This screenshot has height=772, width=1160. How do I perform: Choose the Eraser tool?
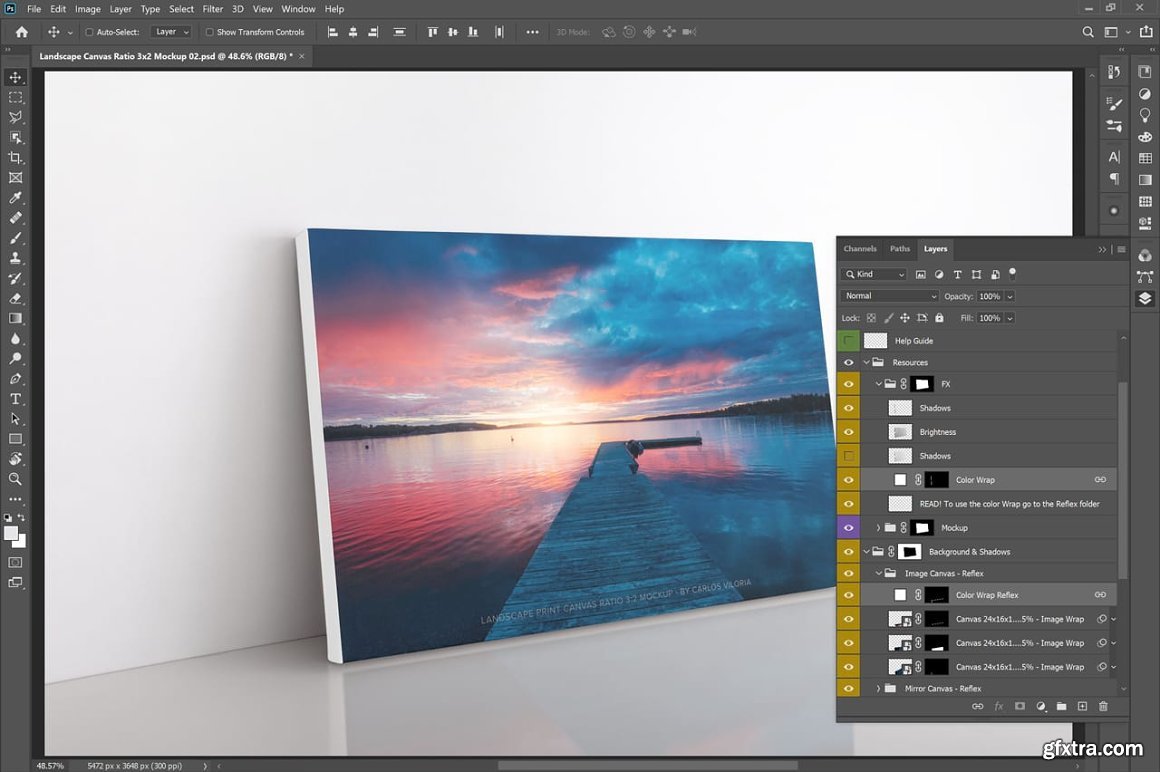click(15, 298)
